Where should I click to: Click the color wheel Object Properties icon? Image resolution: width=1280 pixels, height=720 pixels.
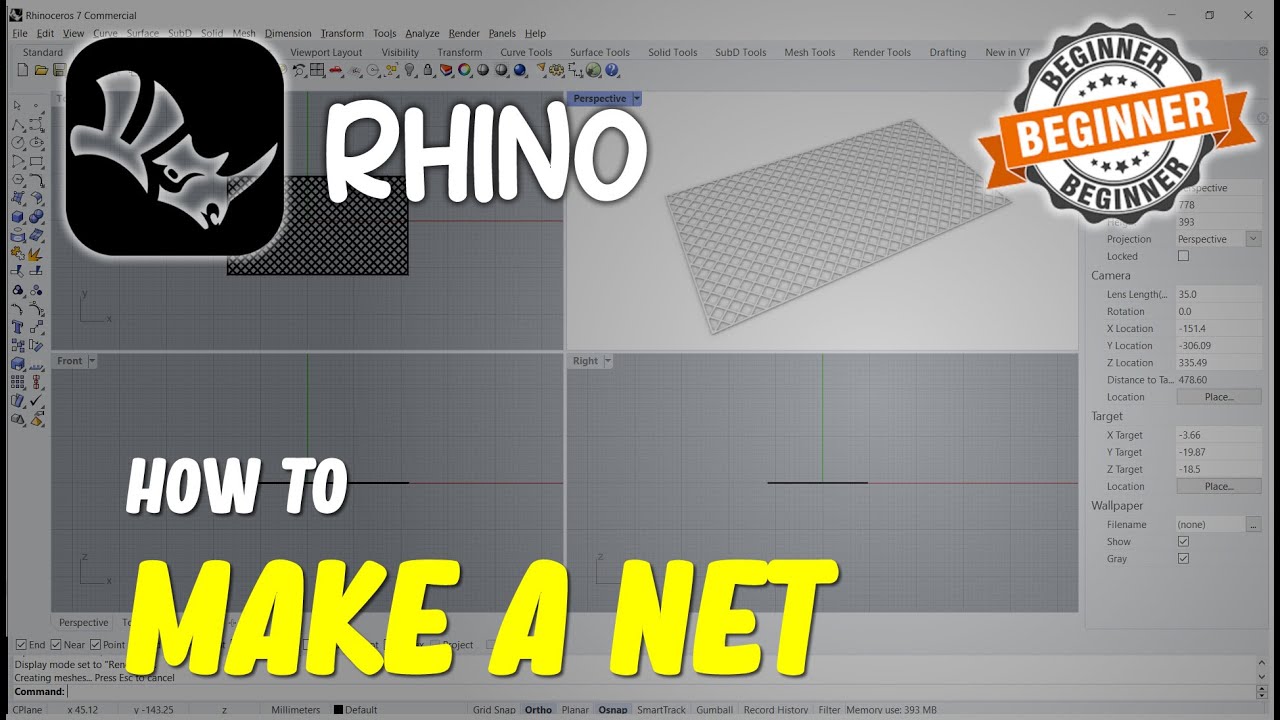click(464, 70)
